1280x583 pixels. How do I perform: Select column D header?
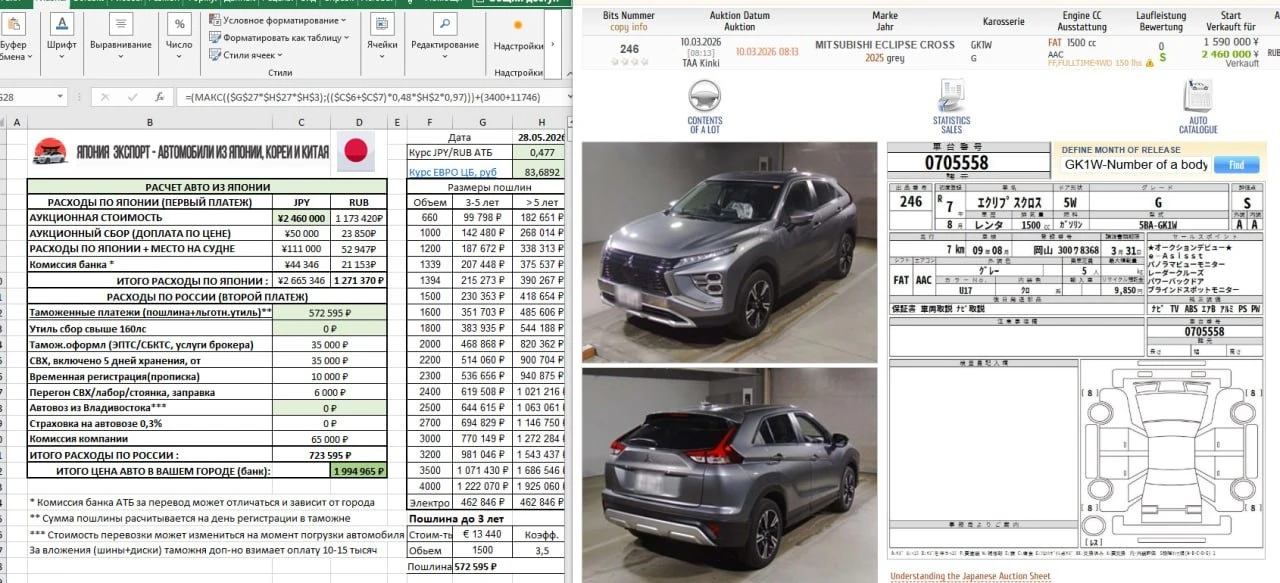point(359,122)
